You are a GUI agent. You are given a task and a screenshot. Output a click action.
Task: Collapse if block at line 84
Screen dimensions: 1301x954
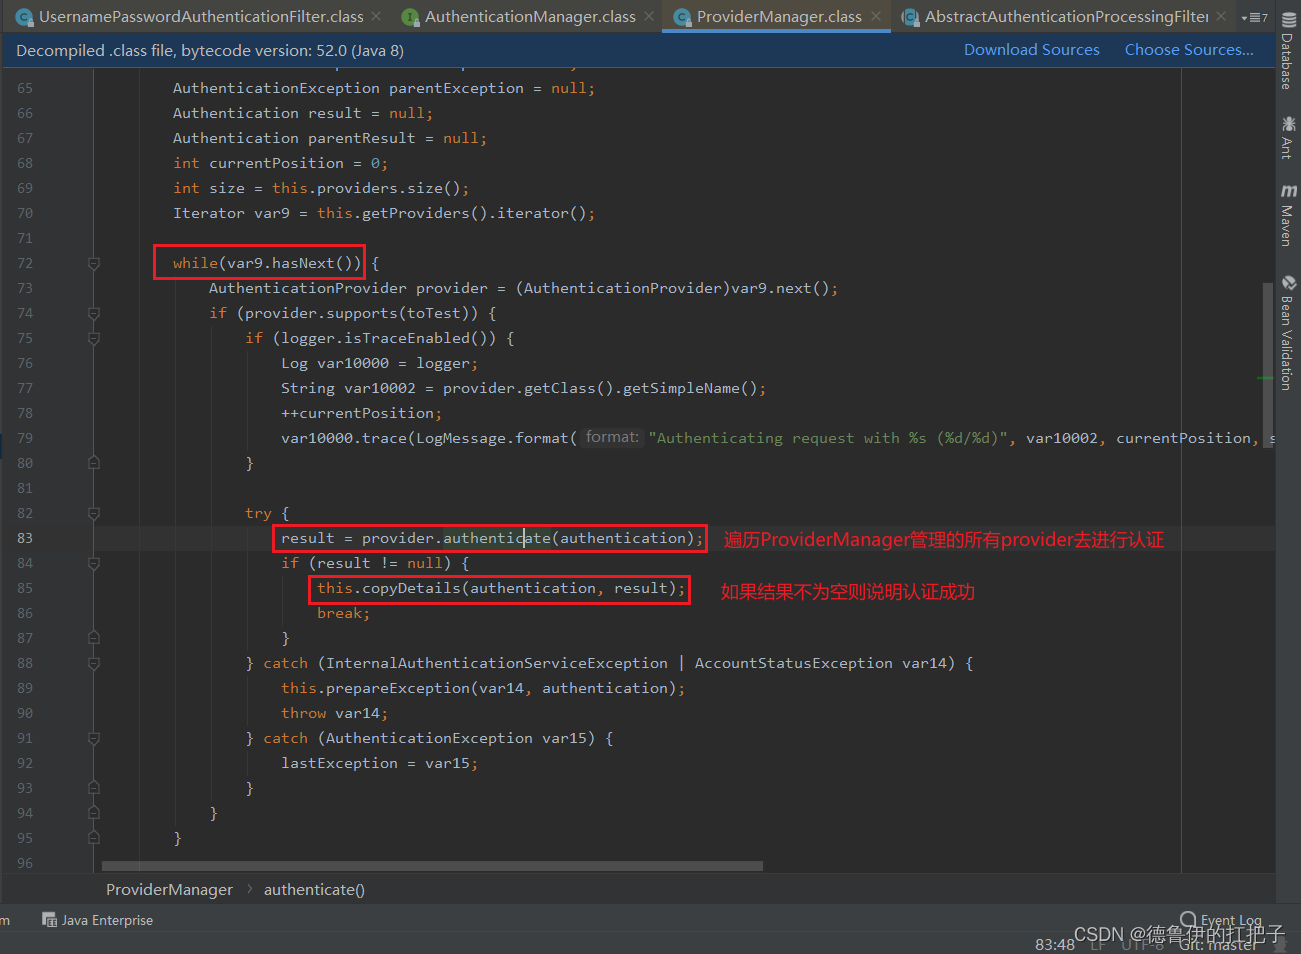[x=94, y=563]
